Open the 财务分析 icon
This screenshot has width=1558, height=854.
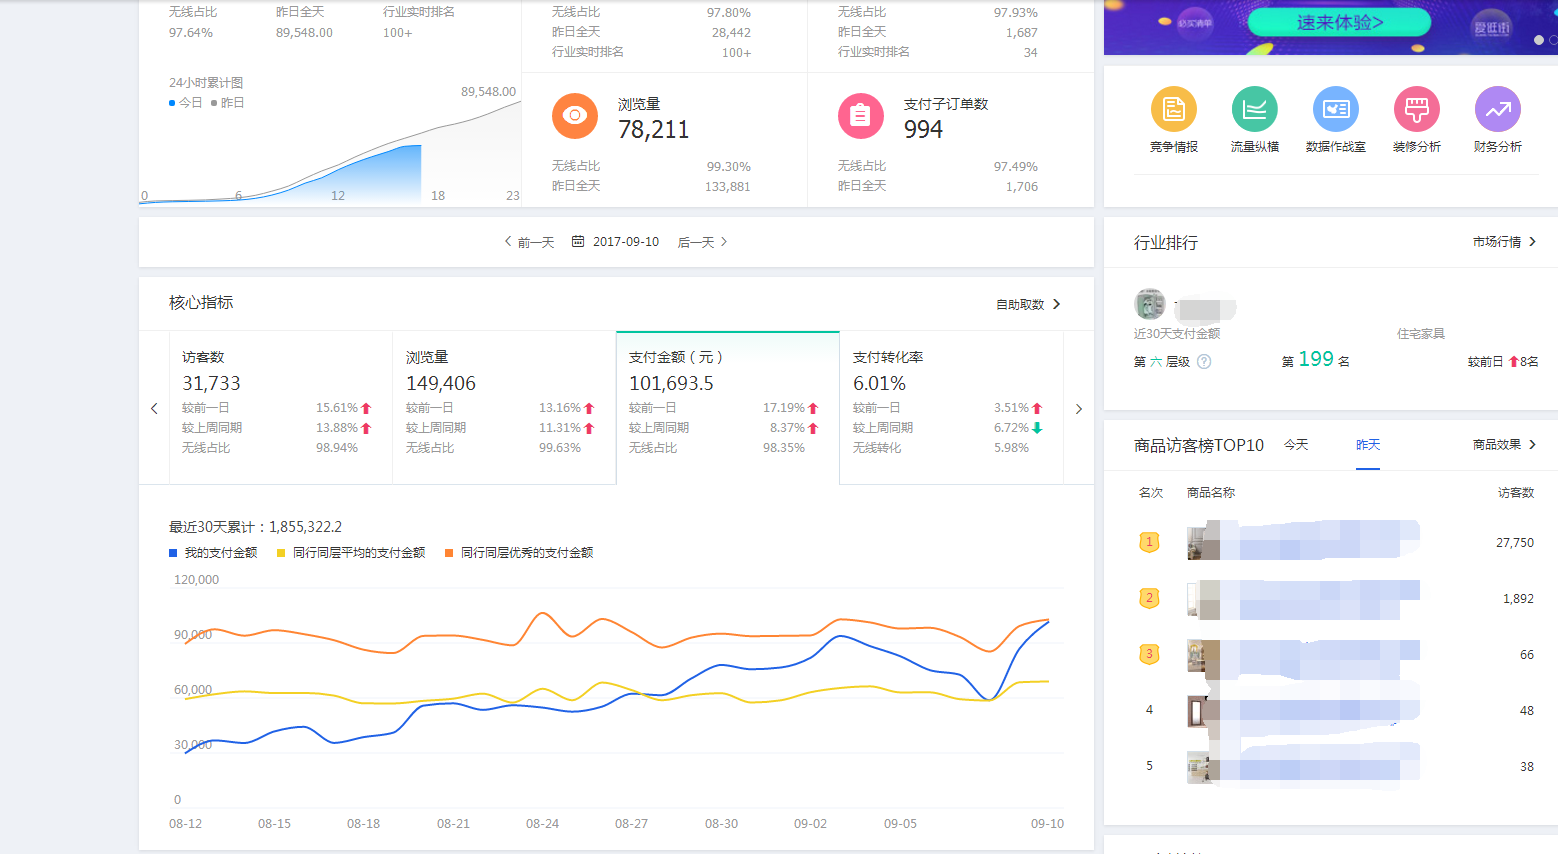[1497, 110]
